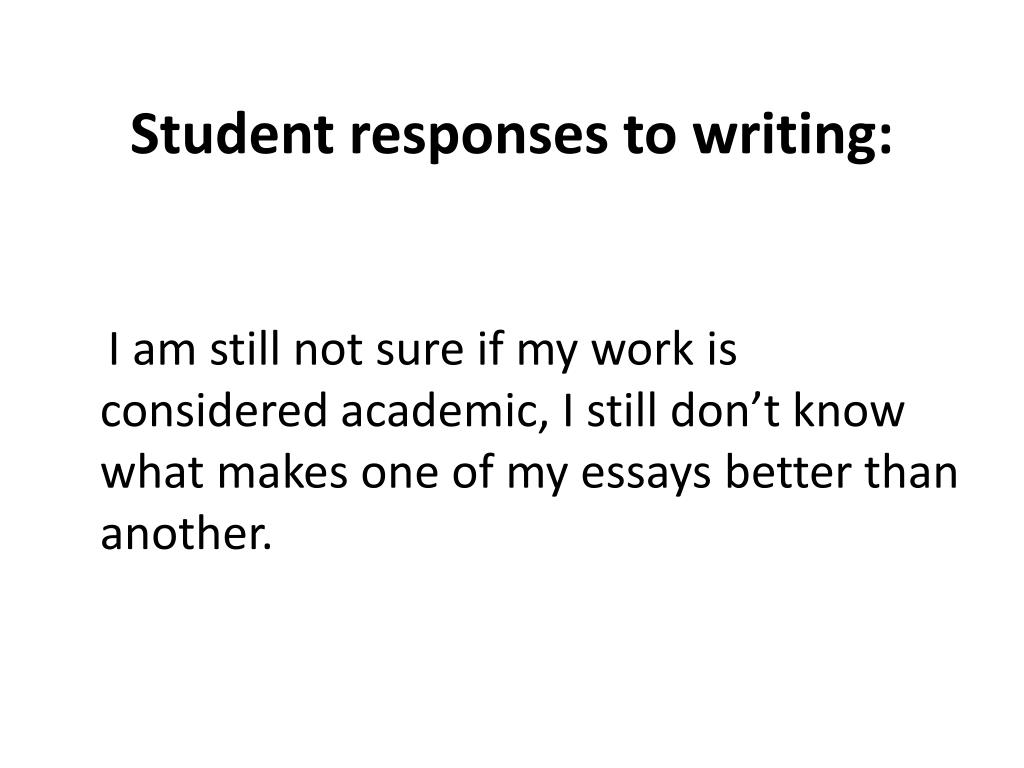Click the word 'am' in the first body line

[x=165, y=353]
